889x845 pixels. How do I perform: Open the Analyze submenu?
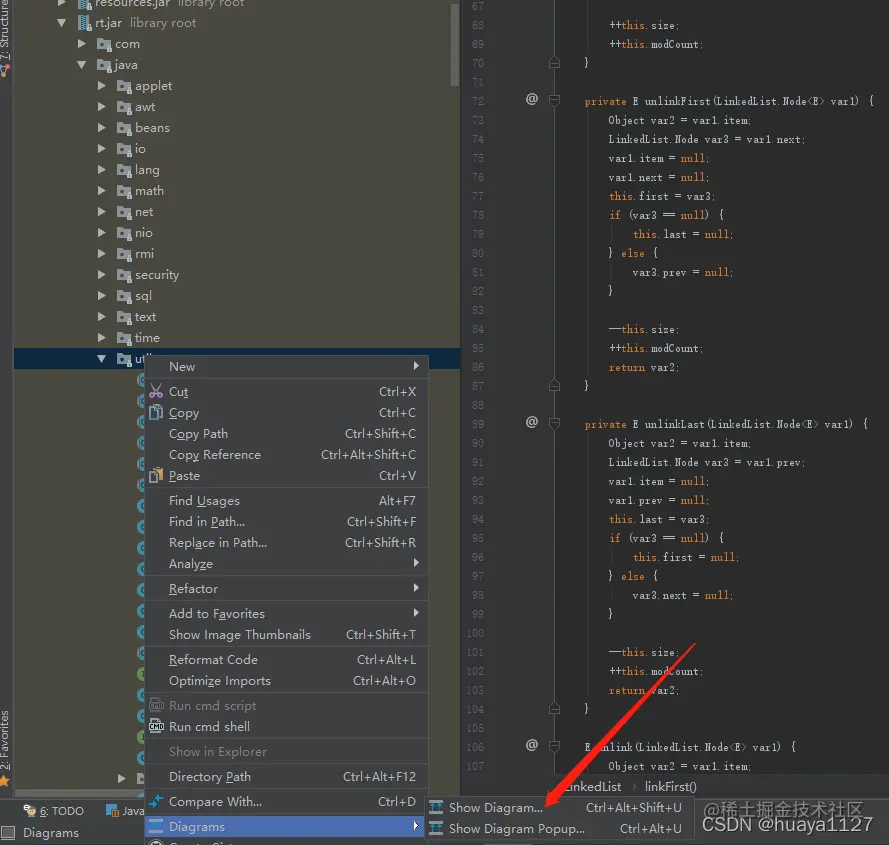pyautogui.click(x=286, y=564)
